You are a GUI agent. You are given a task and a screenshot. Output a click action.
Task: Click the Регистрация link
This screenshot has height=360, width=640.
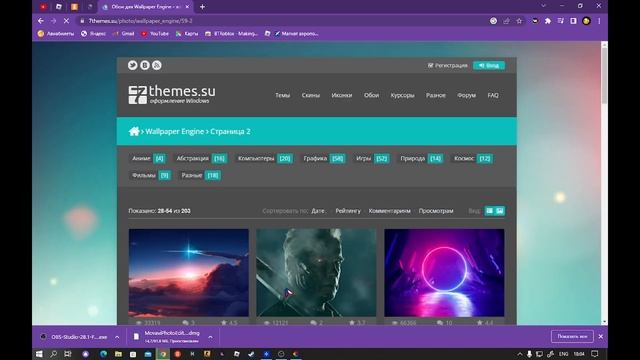pyautogui.click(x=448, y=65)
